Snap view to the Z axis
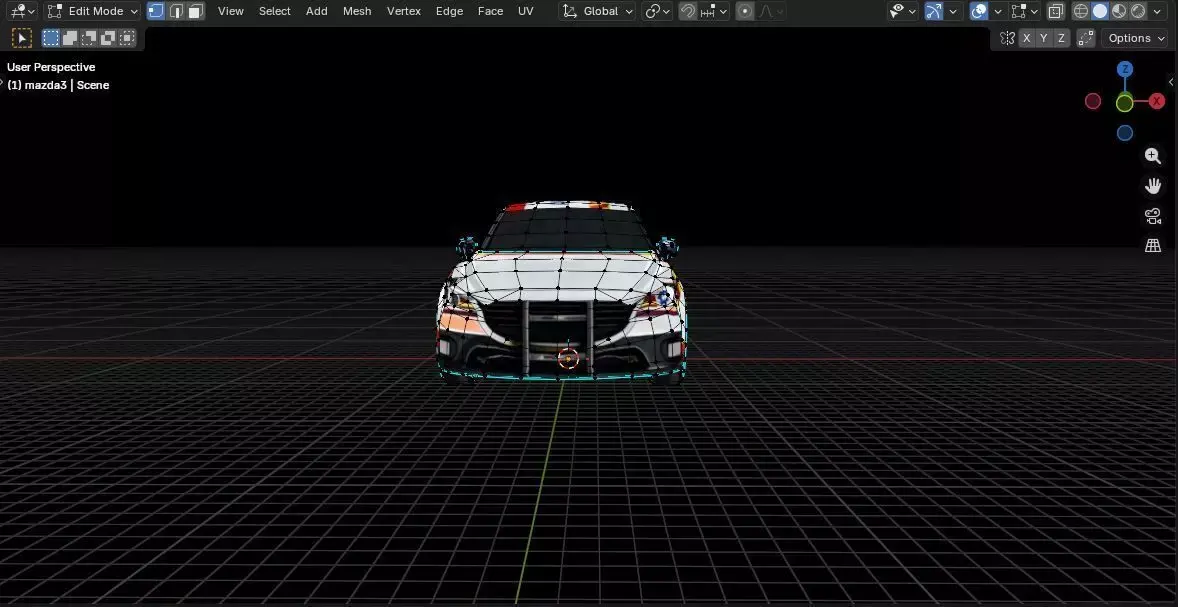This screenshot has height=607, width=1178. (1125, 69)
